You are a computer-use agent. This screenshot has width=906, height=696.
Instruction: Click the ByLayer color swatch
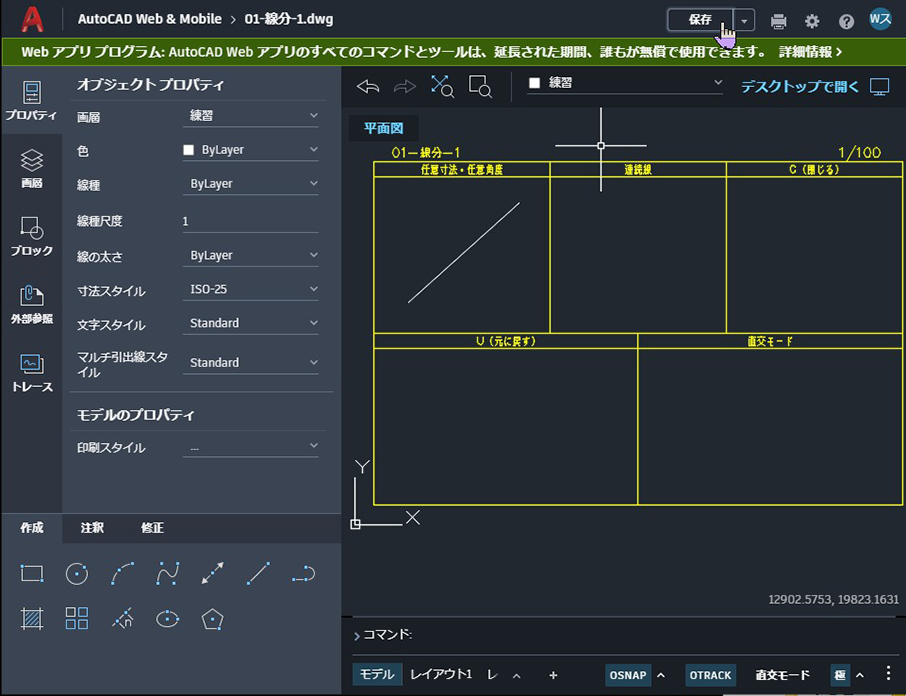click(188, 150)
